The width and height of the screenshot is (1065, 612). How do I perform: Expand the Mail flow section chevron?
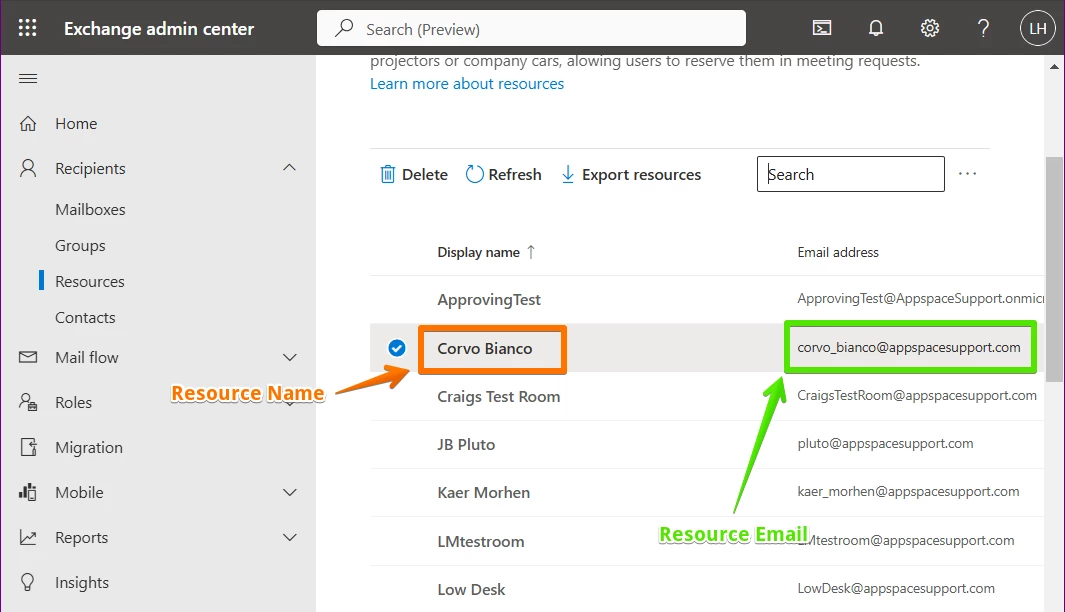click(289, 357)
